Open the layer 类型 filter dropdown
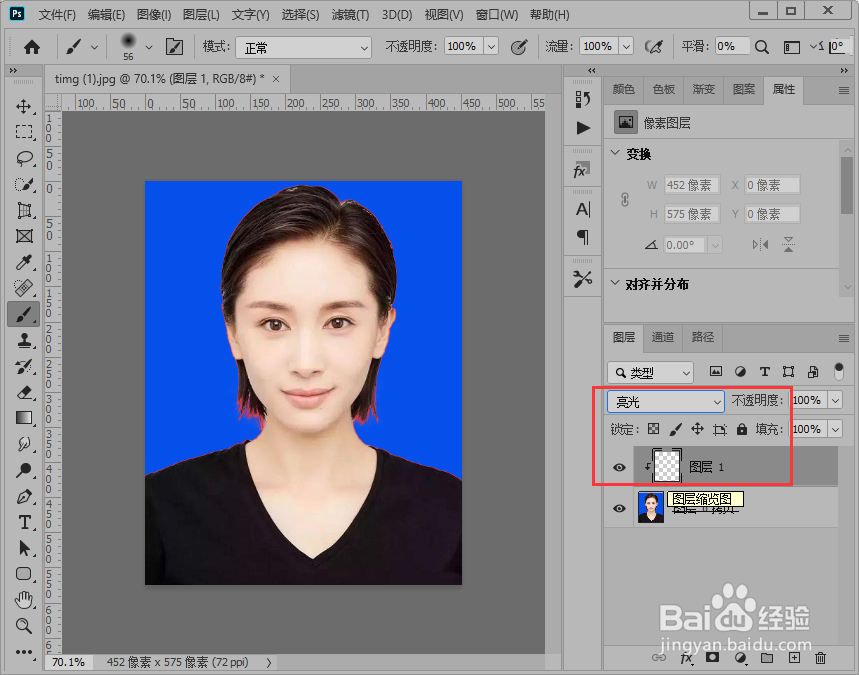 (x=650, y=373)
